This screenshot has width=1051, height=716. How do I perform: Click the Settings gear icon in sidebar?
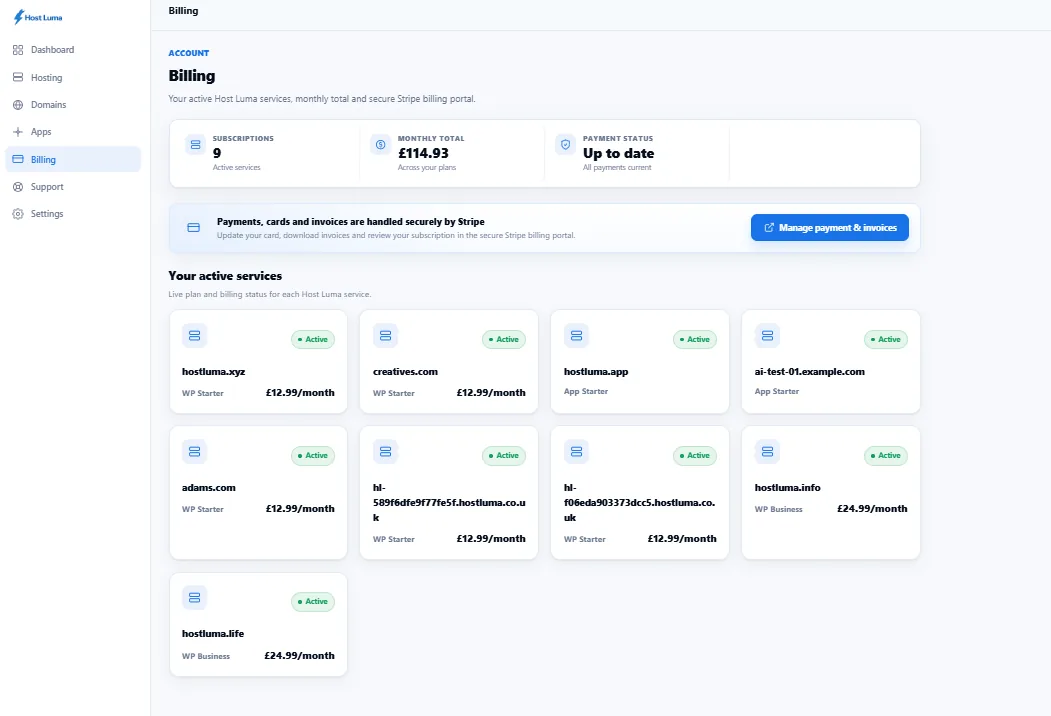(18, 214)
